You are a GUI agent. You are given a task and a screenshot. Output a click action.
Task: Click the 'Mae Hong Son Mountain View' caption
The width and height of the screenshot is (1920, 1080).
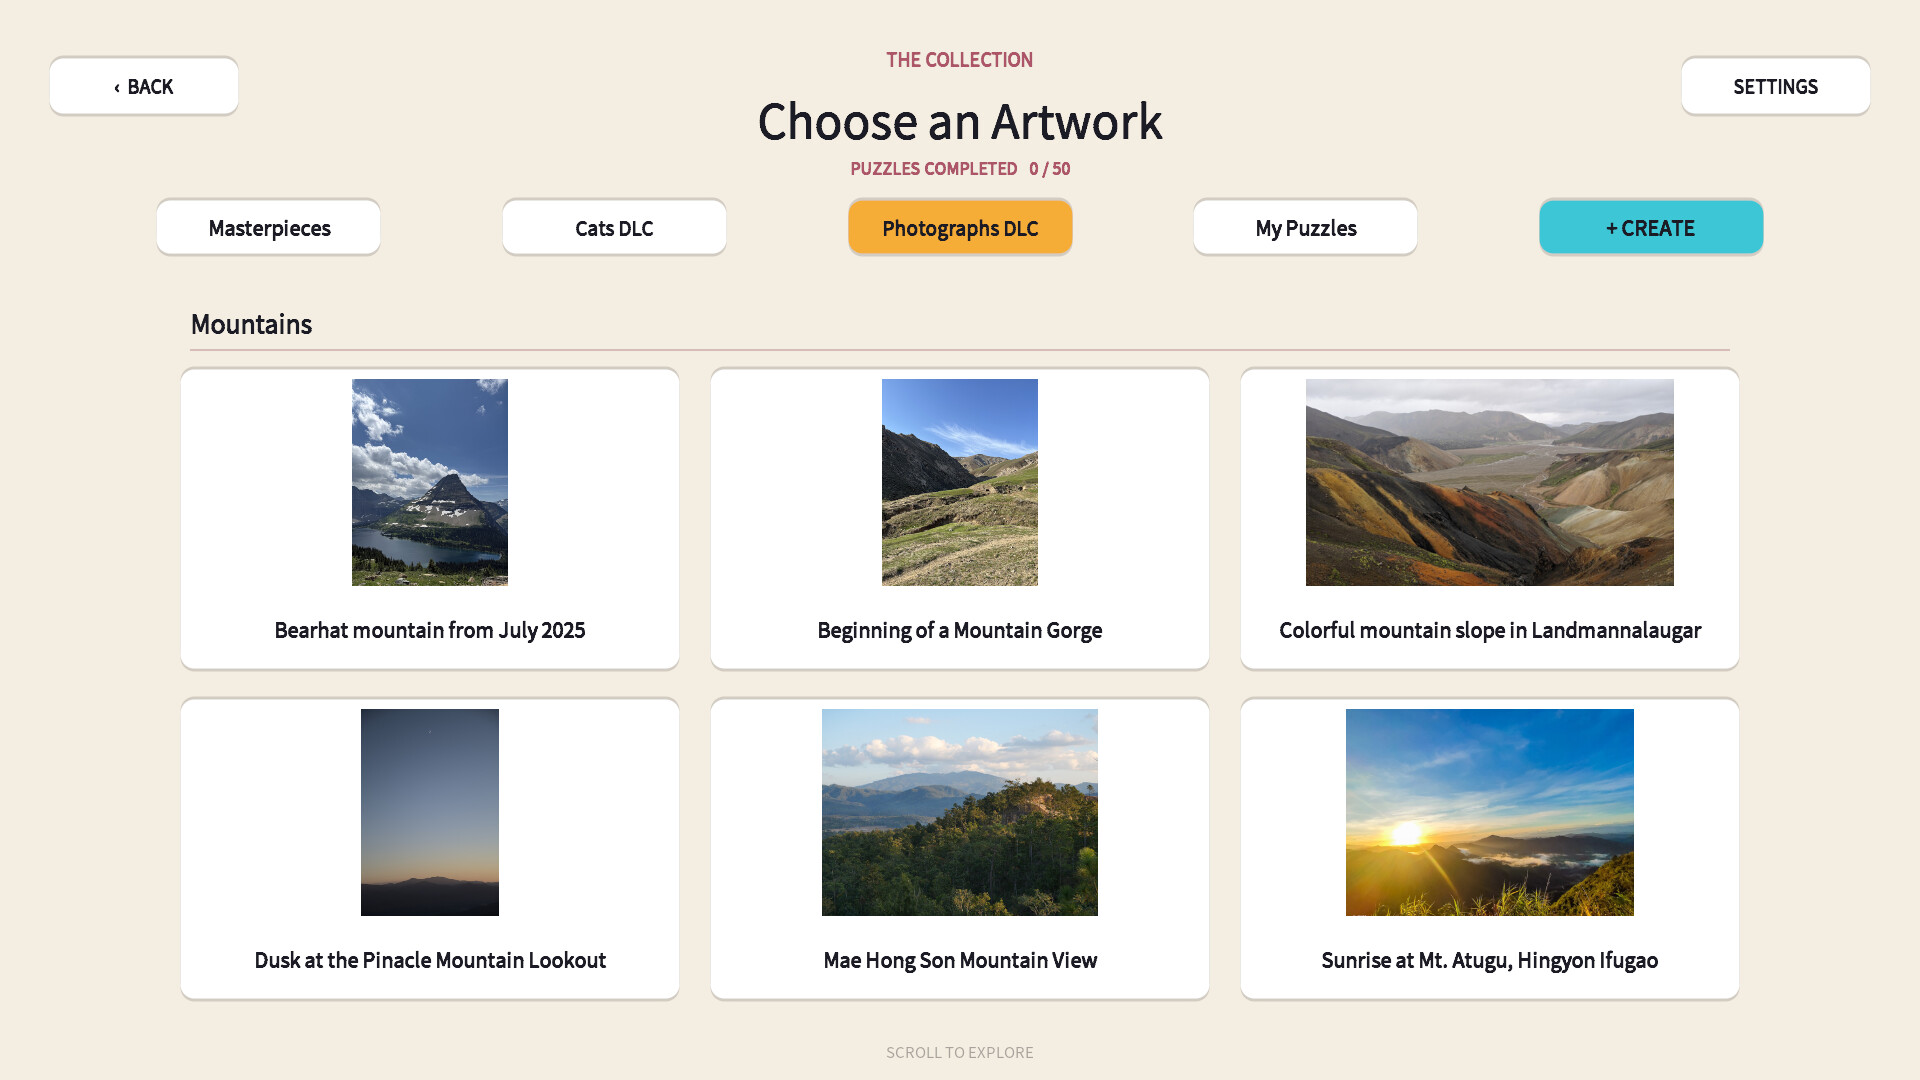click(960, 960)
